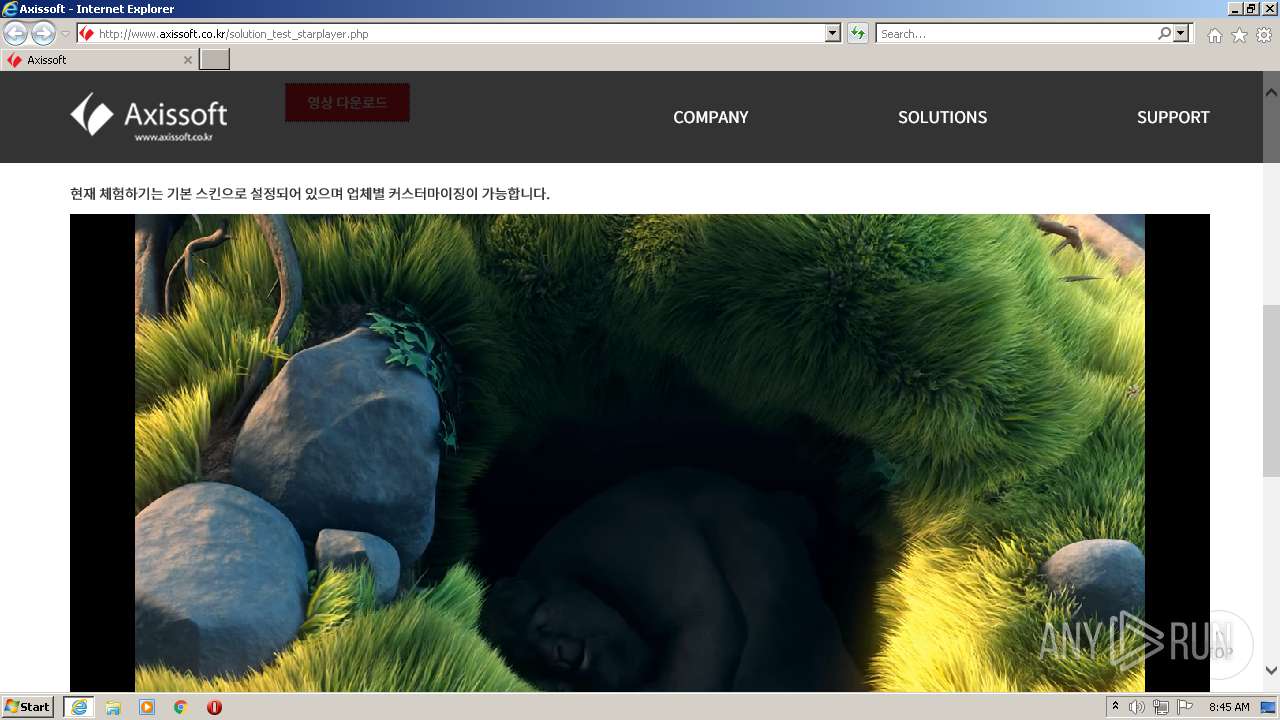Open the Action Center flag icon
The height and width of the screenshot is (720, 1280).
(1185, 707)
